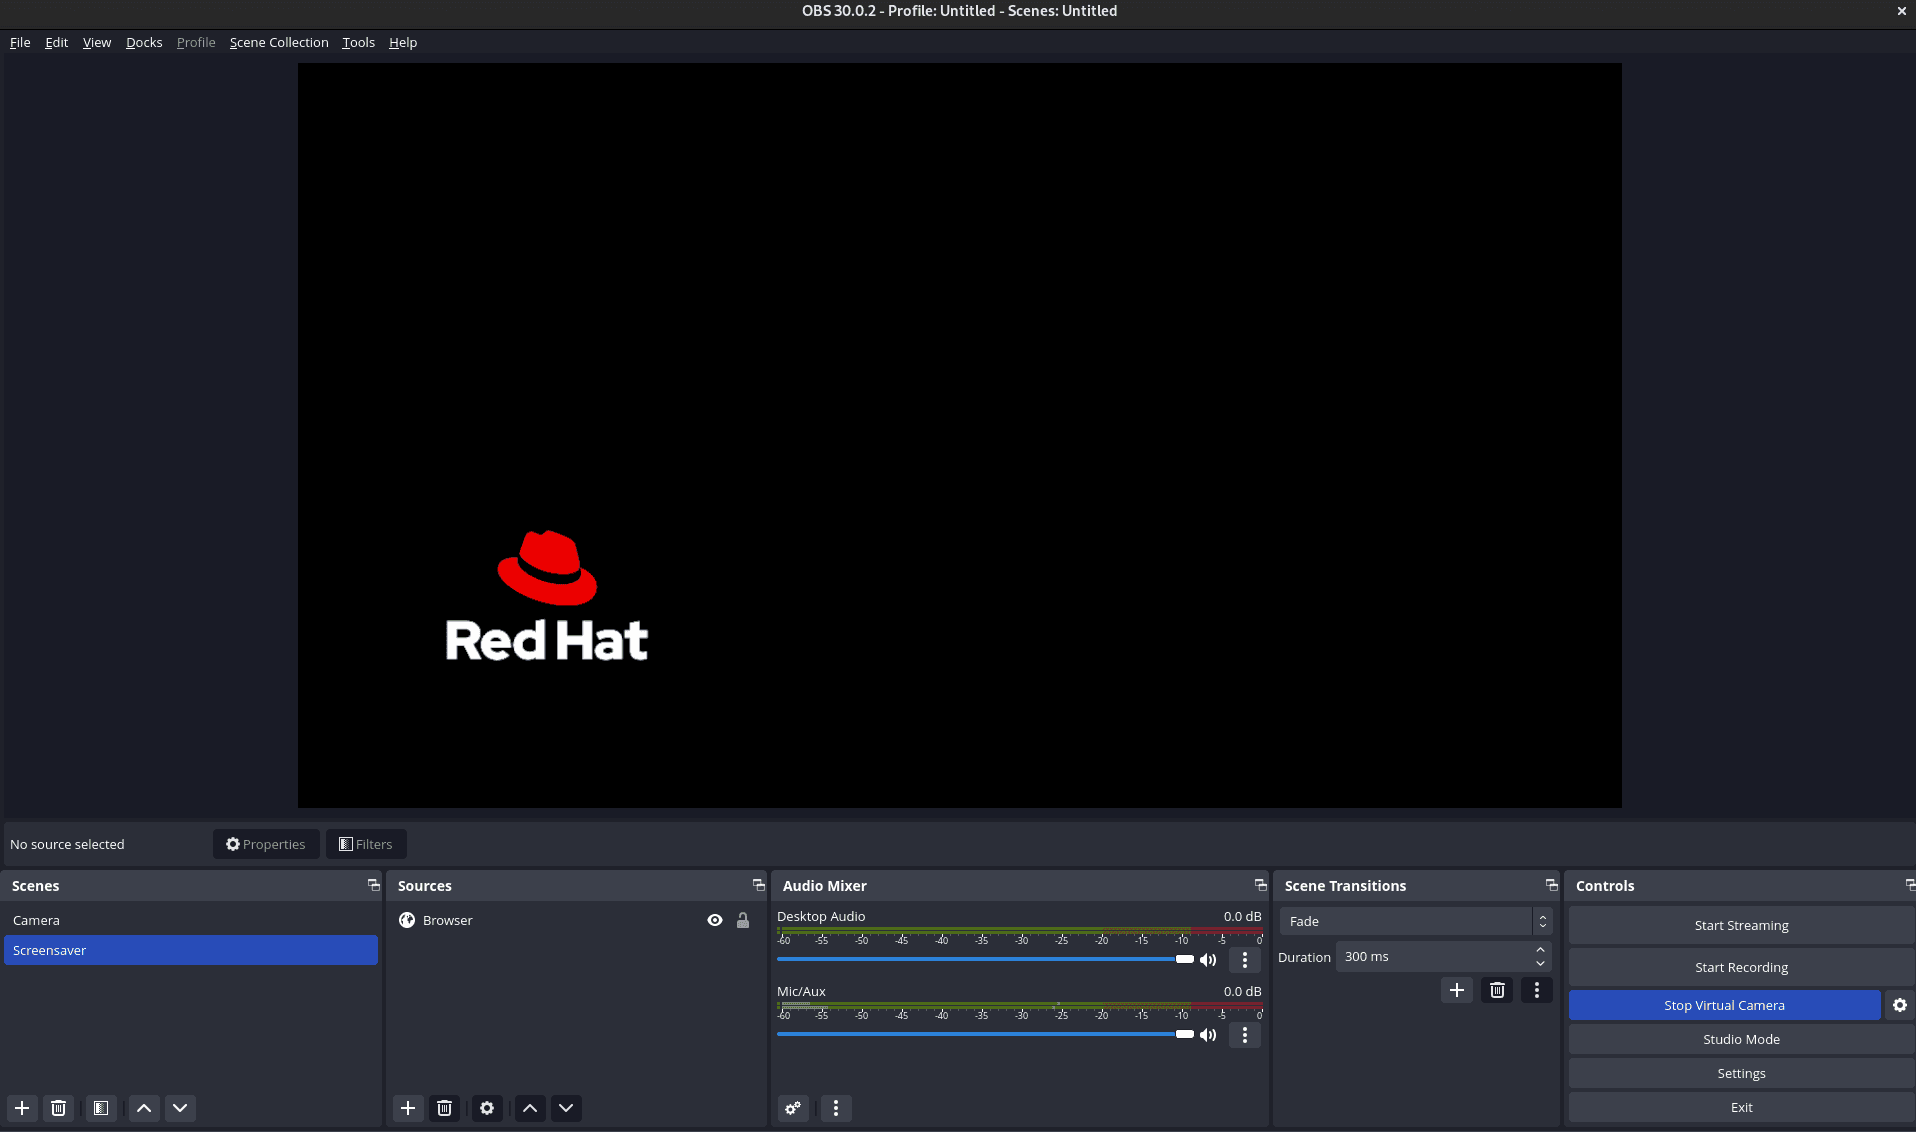
Task: Click the Red Hat logo in preview
Action: coord(547,596)
